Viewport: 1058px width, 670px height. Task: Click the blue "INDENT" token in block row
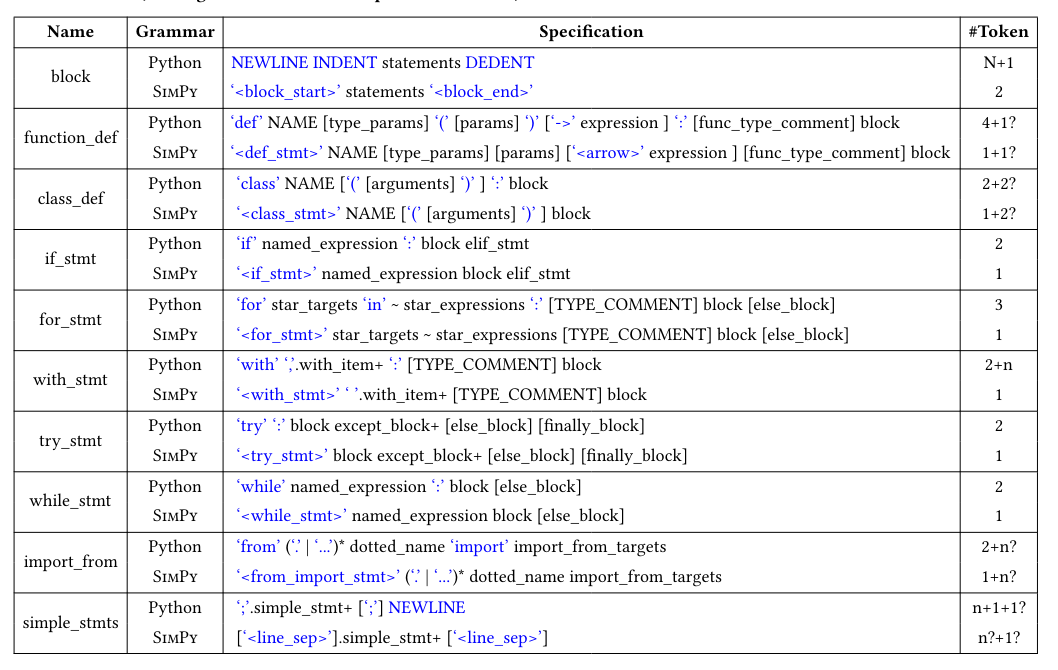pyautogui.click(x=344, y=63)
